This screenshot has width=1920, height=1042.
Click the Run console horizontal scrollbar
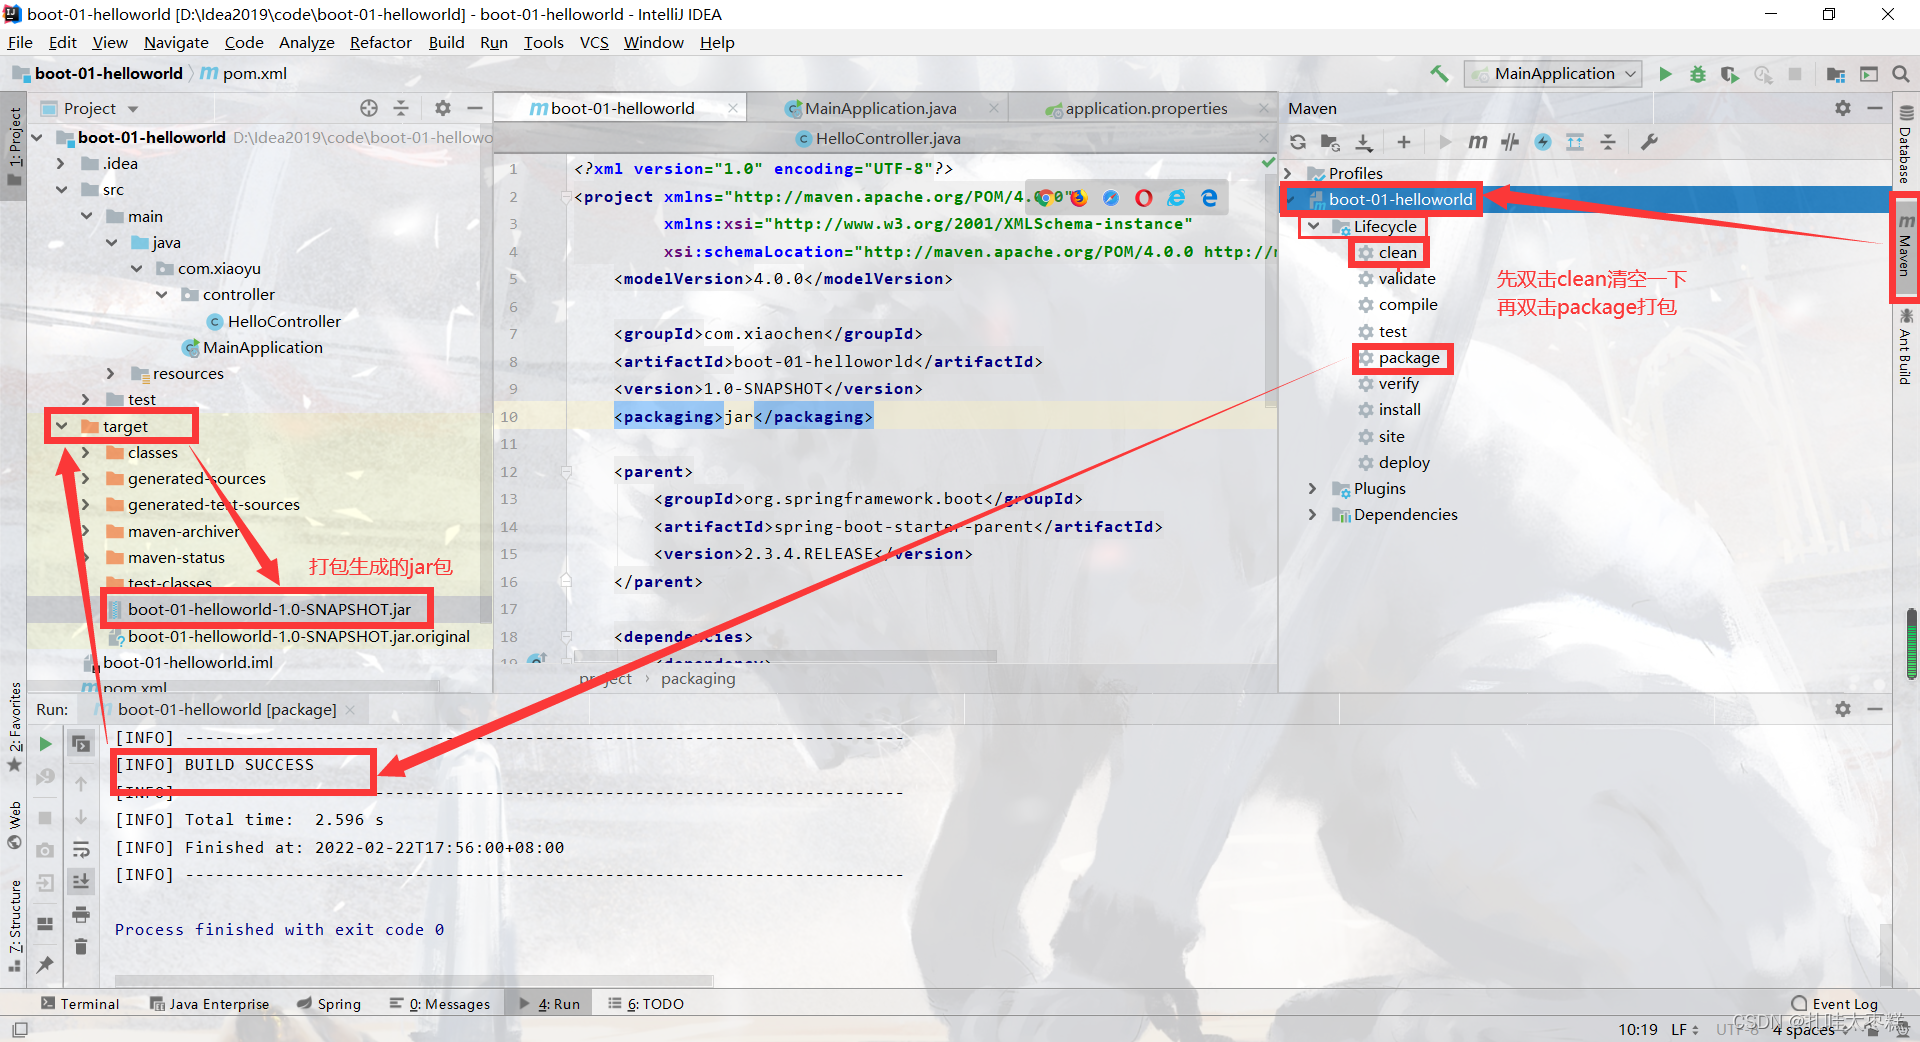413,980
